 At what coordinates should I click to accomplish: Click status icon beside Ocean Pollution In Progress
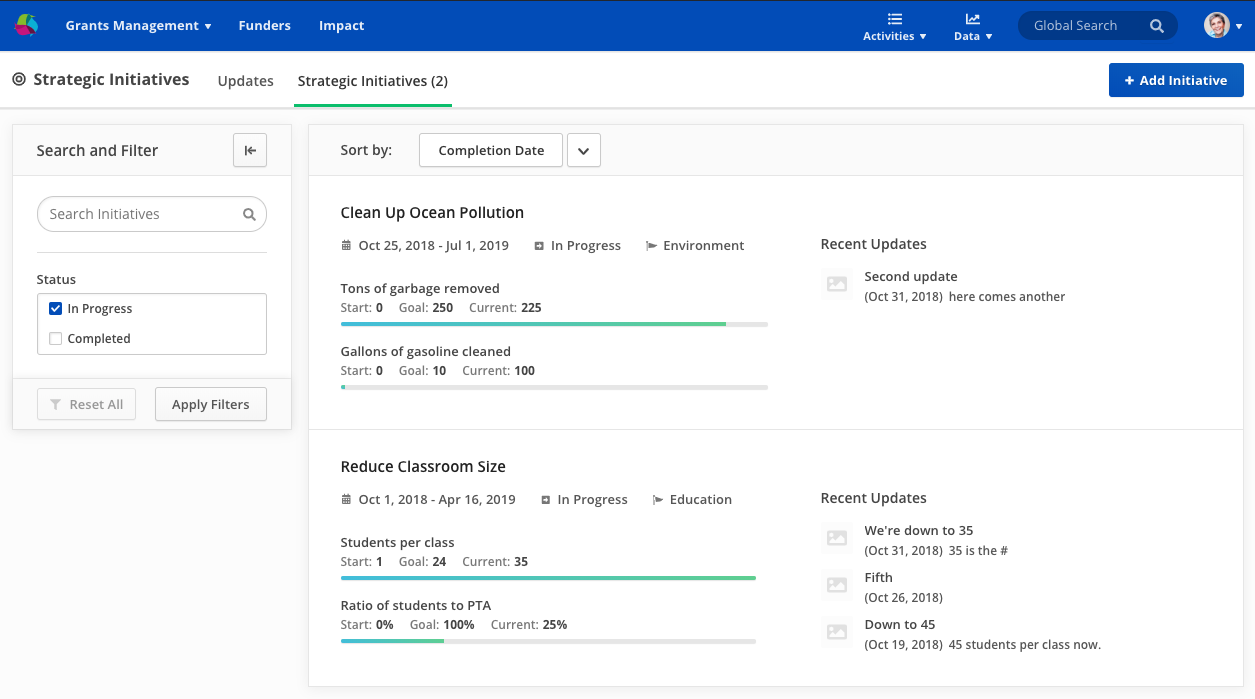[x=539, y=245]
